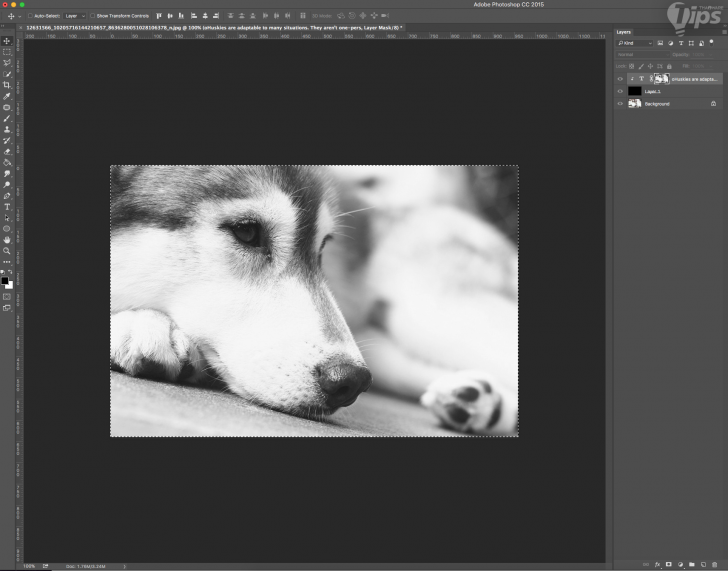The image size is (728, 571).
Task: Close the open document tab
Action: (x=20, y=28)
